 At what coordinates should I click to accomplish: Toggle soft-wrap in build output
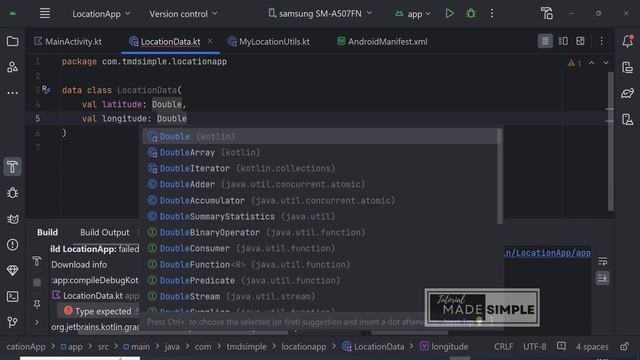tap(602, 261)
